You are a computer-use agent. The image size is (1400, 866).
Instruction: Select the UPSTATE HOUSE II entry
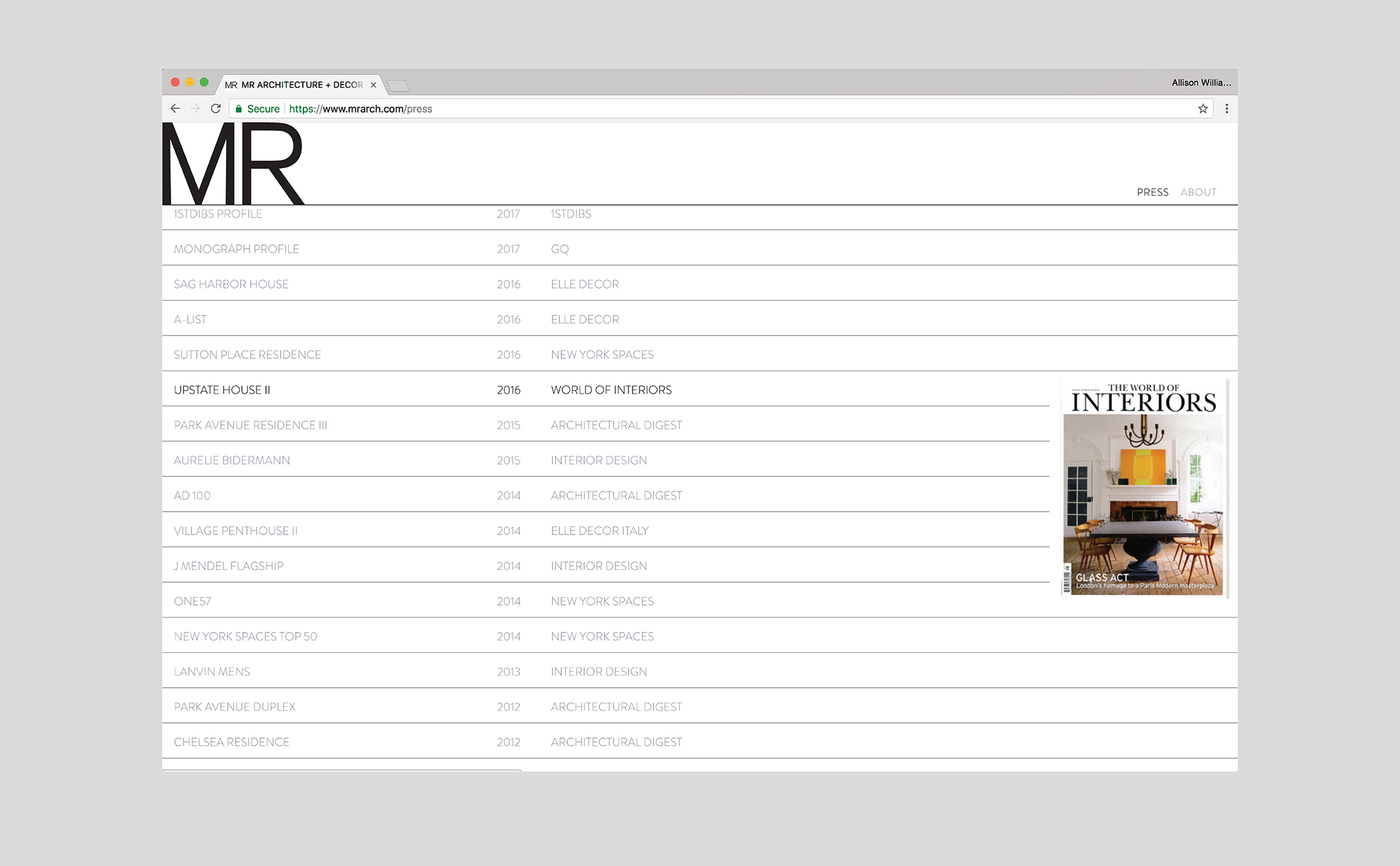coord(222,390)
